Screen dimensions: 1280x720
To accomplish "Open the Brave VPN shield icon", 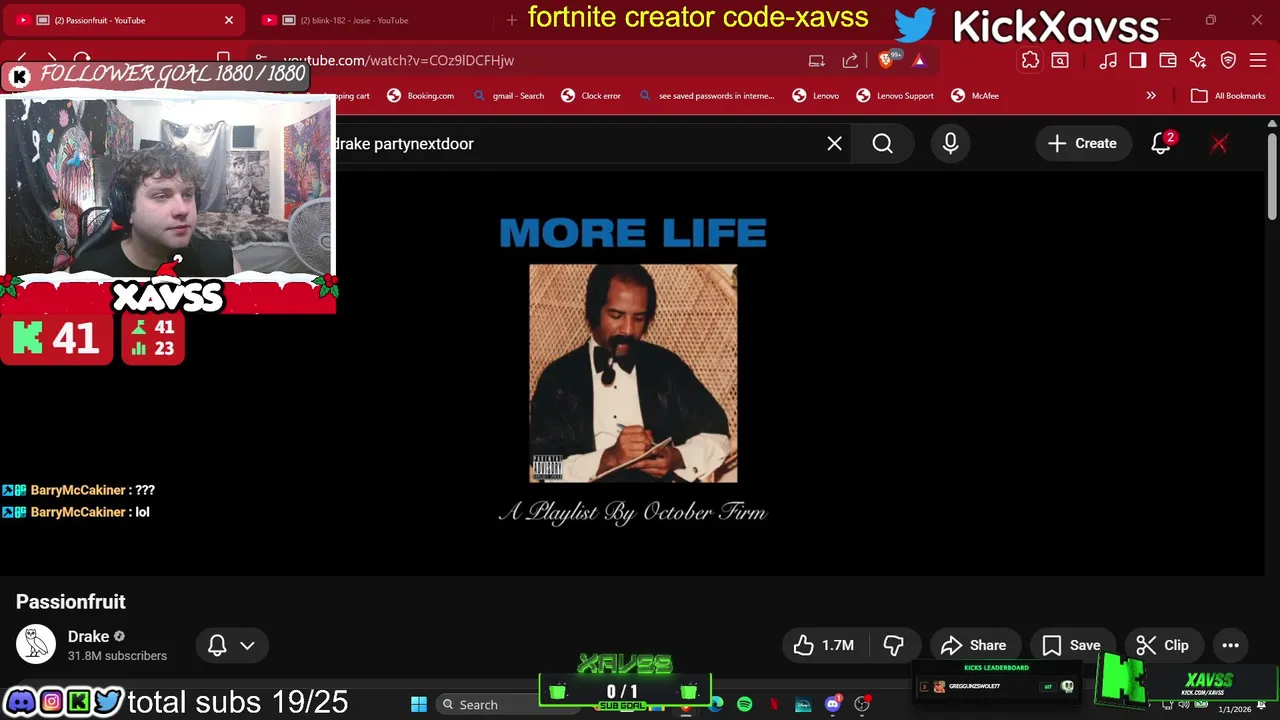I will coord(1229,60).
